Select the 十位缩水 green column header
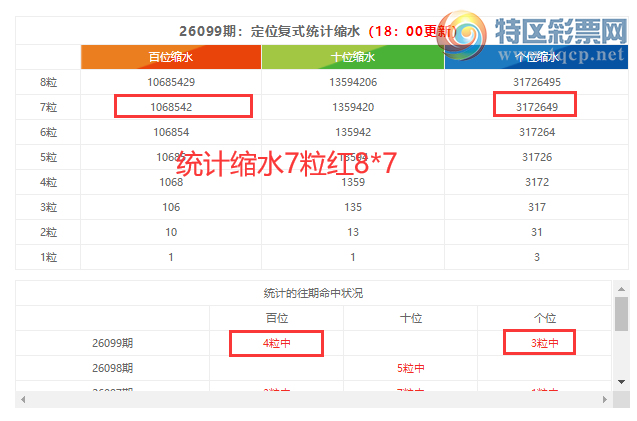The image size is (637, 421). tap(353, 58)
